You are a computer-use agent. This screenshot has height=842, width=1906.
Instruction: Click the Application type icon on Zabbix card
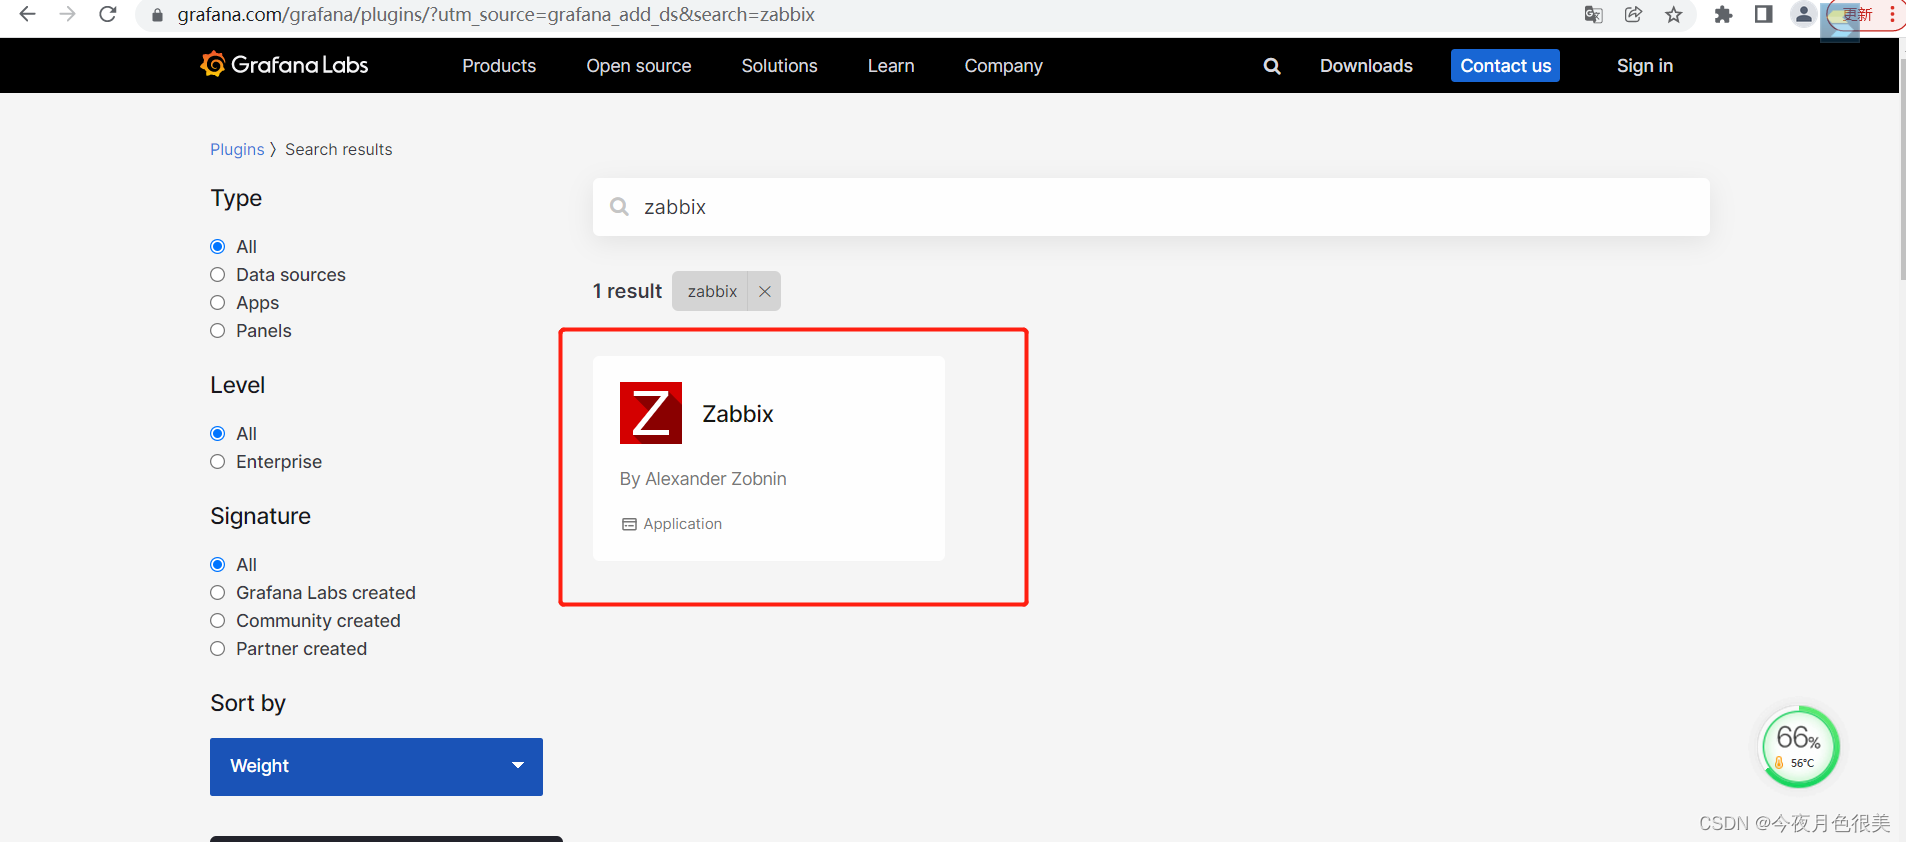pyautogui.click(x=629, y=524)
